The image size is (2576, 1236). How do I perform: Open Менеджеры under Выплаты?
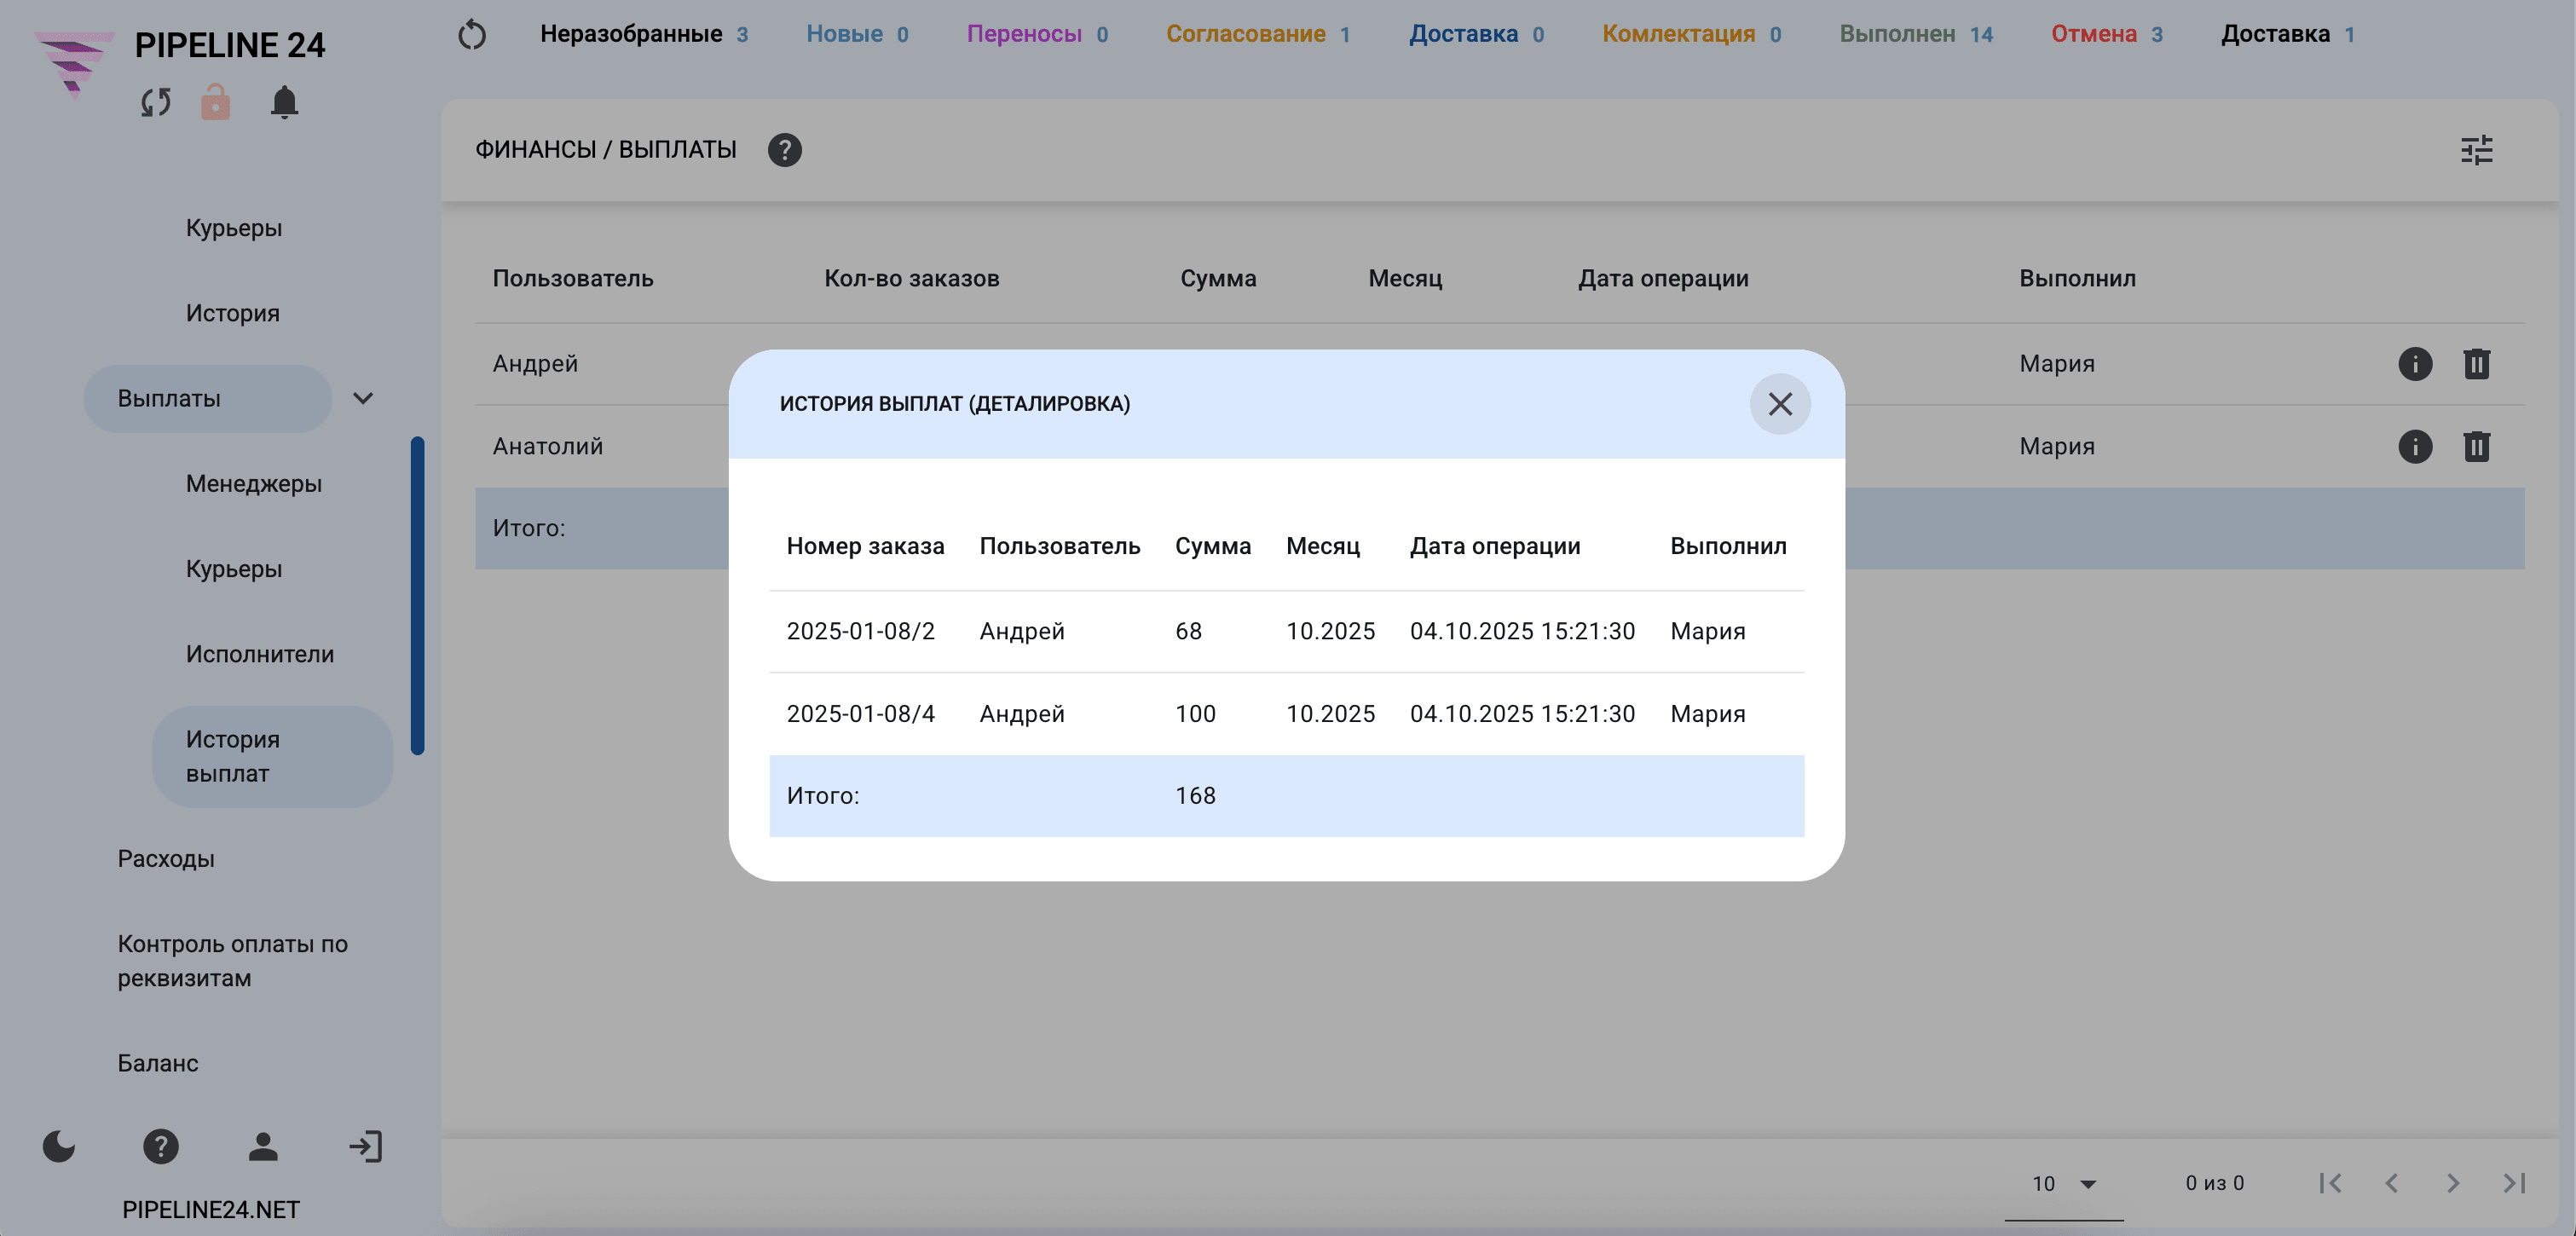click(254, 484)
